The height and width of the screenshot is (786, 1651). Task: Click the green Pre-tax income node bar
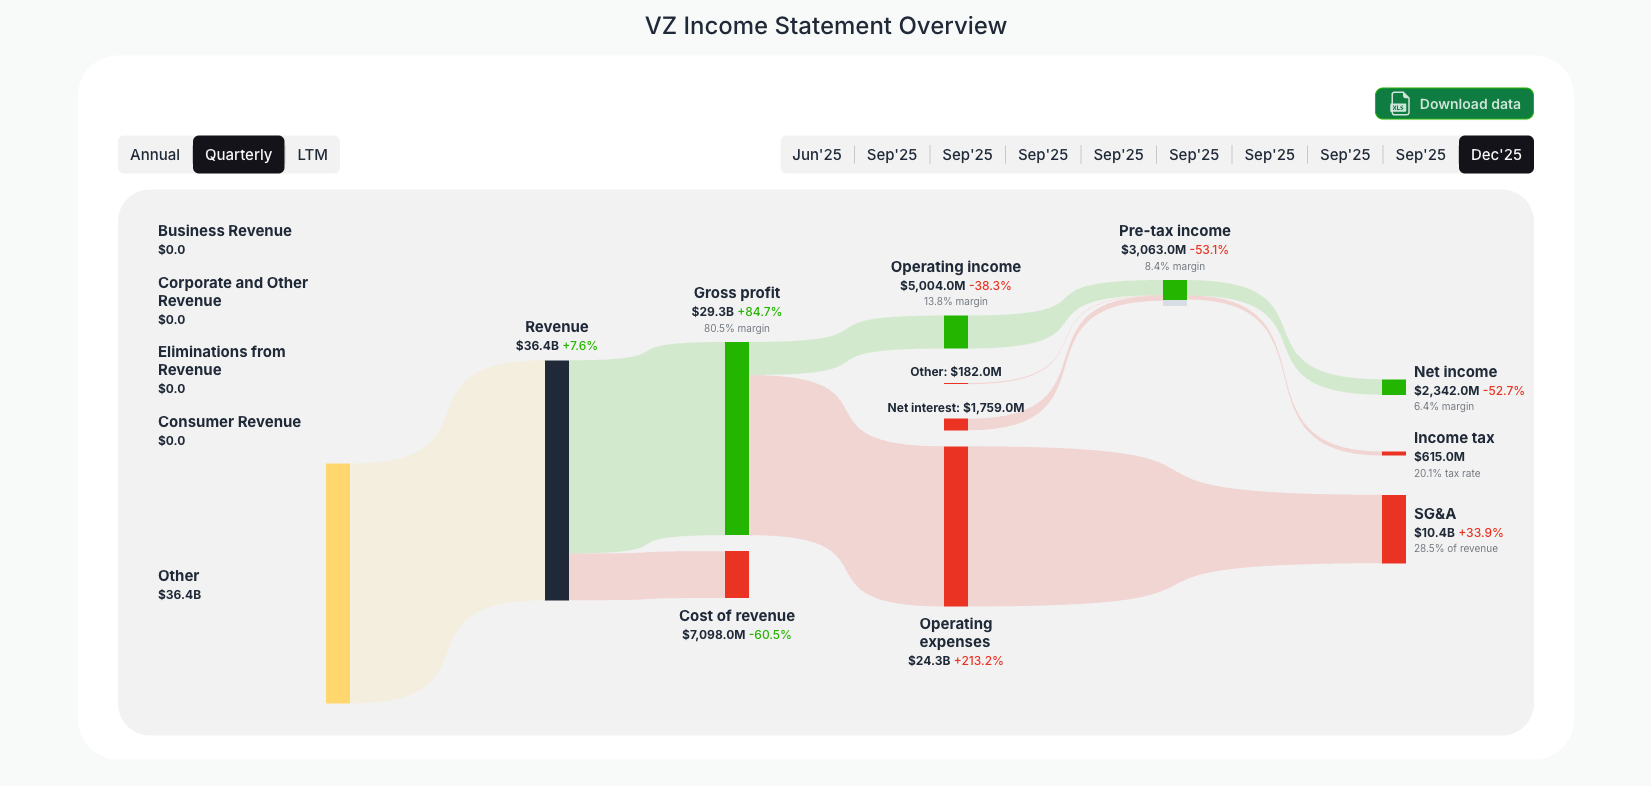(x=1175, y=290)
